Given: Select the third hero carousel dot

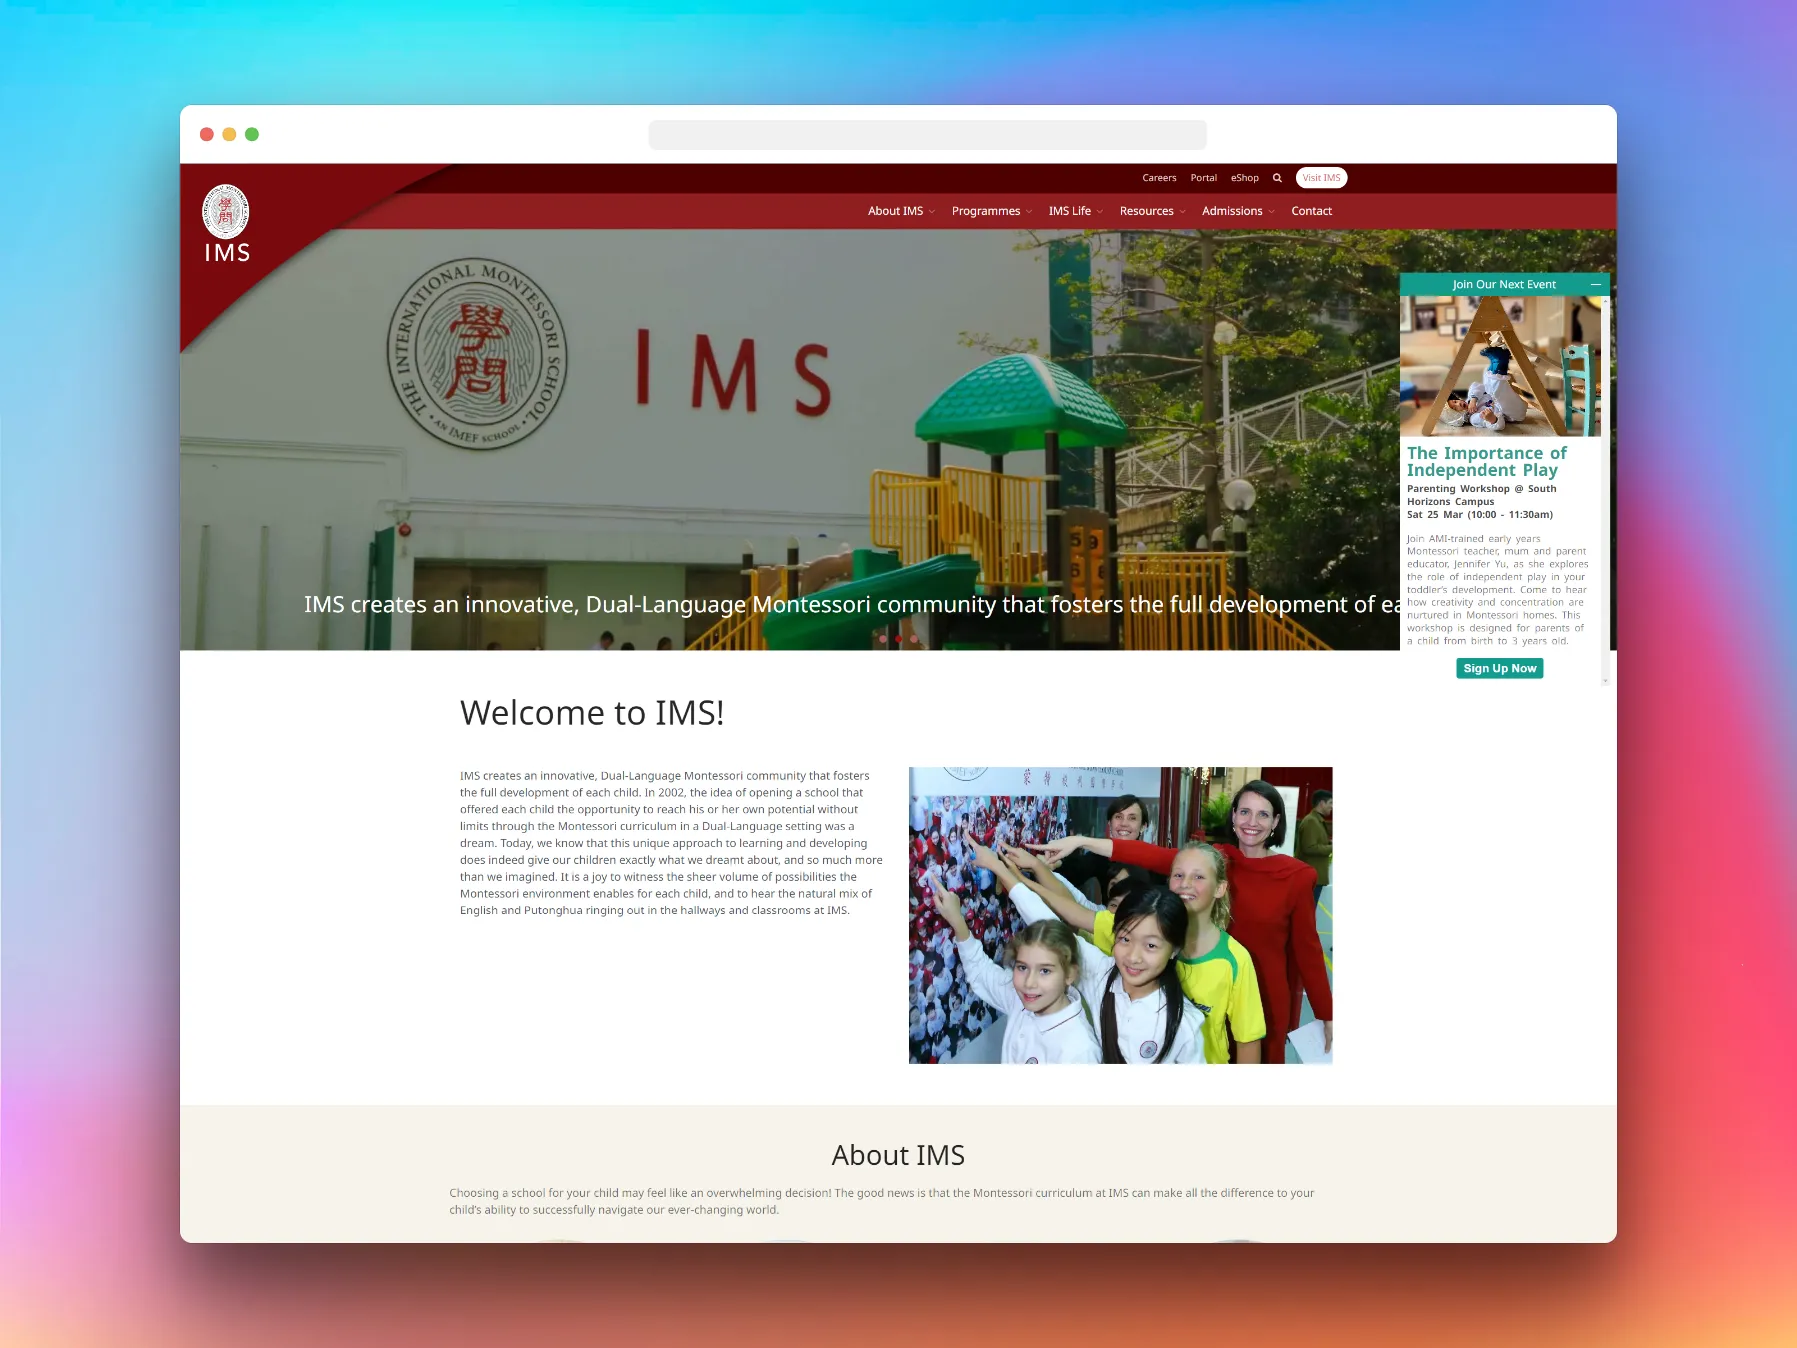Looking at the screenshot, I should [913, 638].
